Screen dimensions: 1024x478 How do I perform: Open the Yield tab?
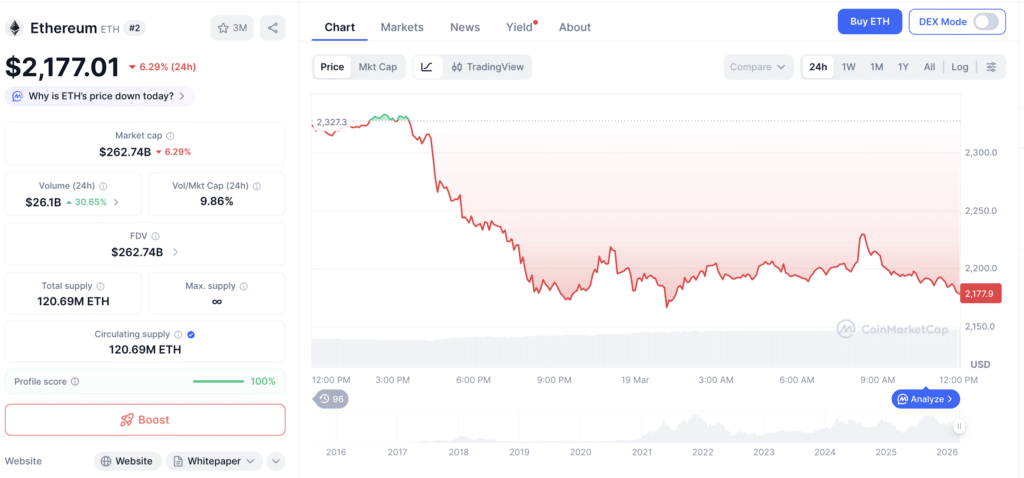pos(519,27)
